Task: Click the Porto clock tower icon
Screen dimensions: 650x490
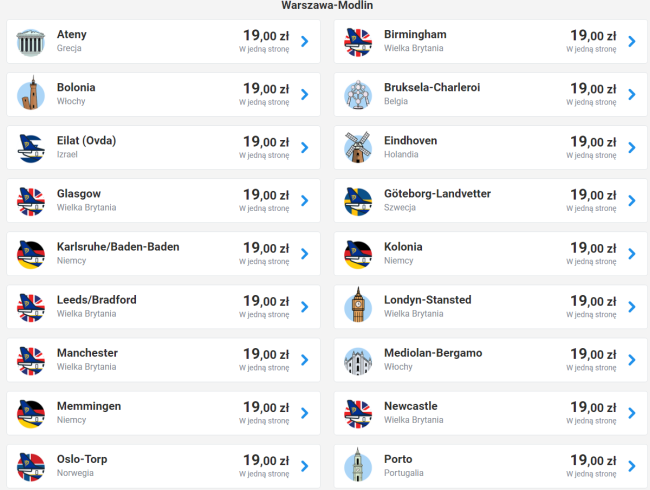Action: pos(358,466)
